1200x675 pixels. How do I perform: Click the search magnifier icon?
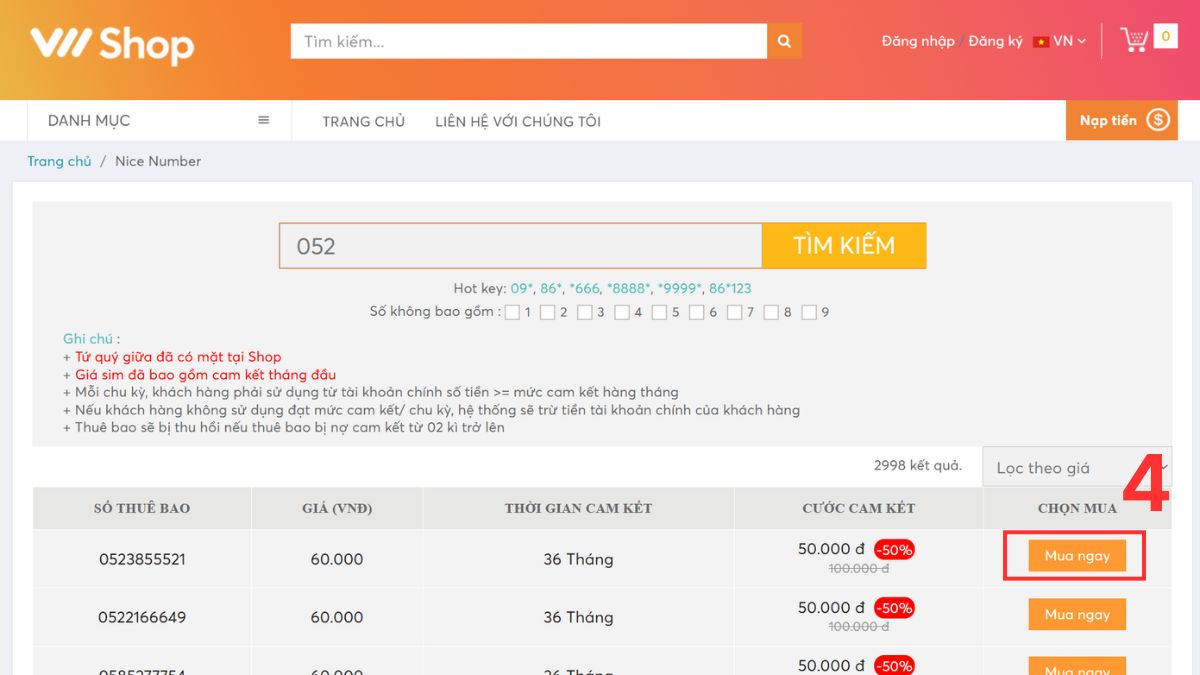784,41
